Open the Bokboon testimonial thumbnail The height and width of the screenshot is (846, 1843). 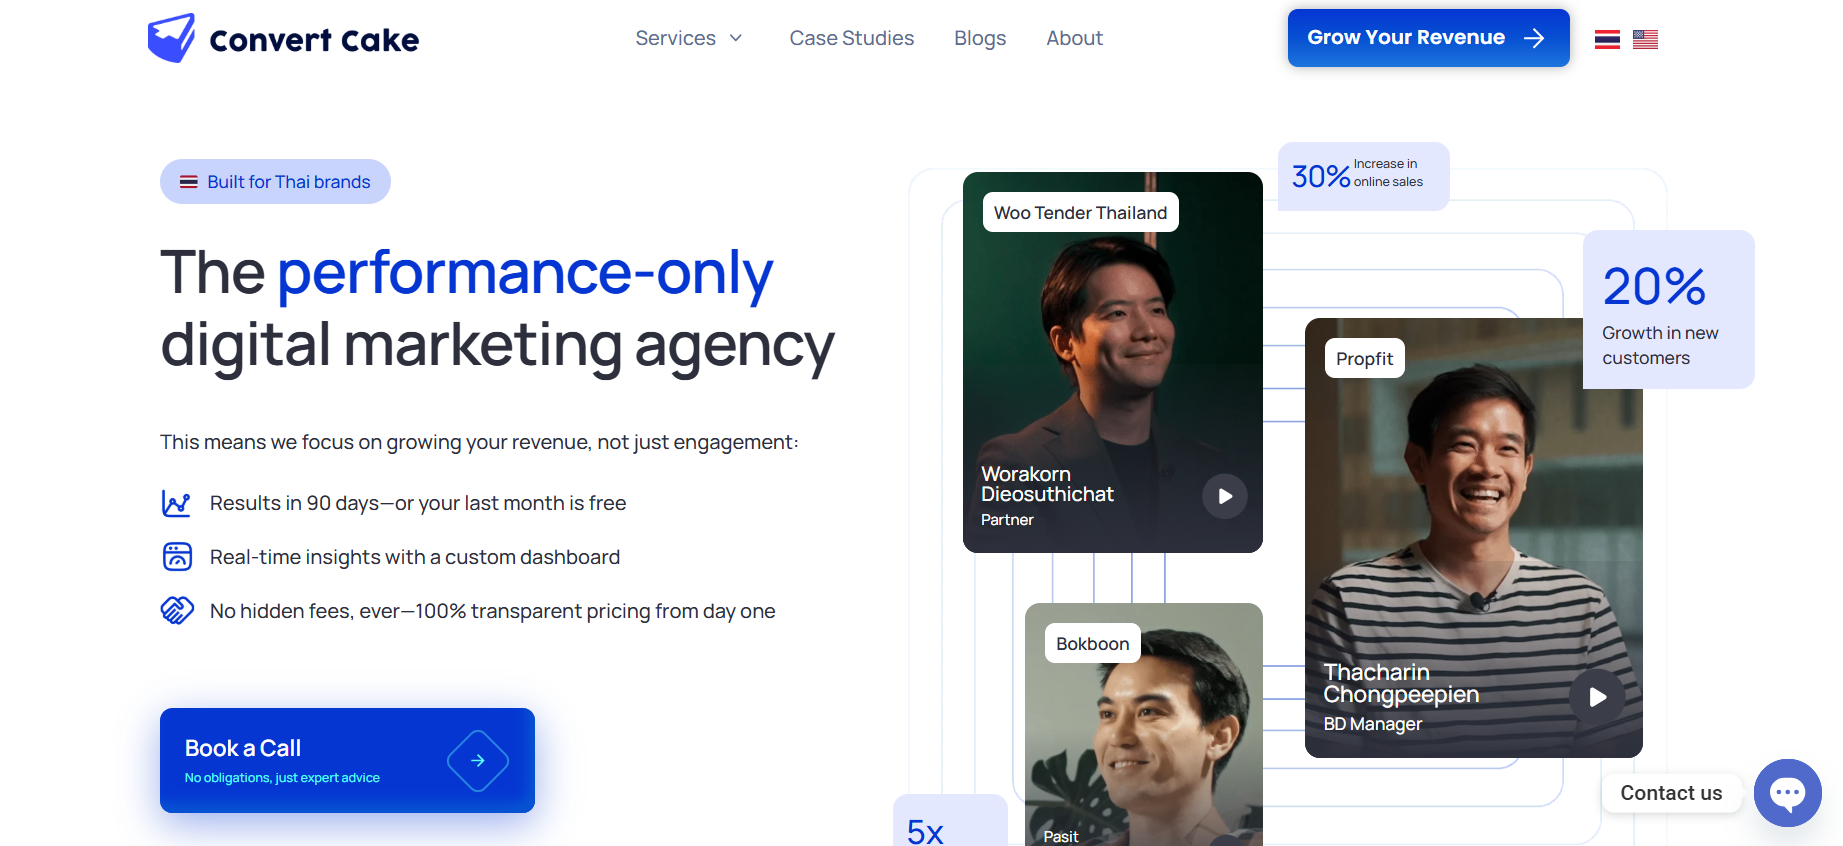coord(1144,724)
